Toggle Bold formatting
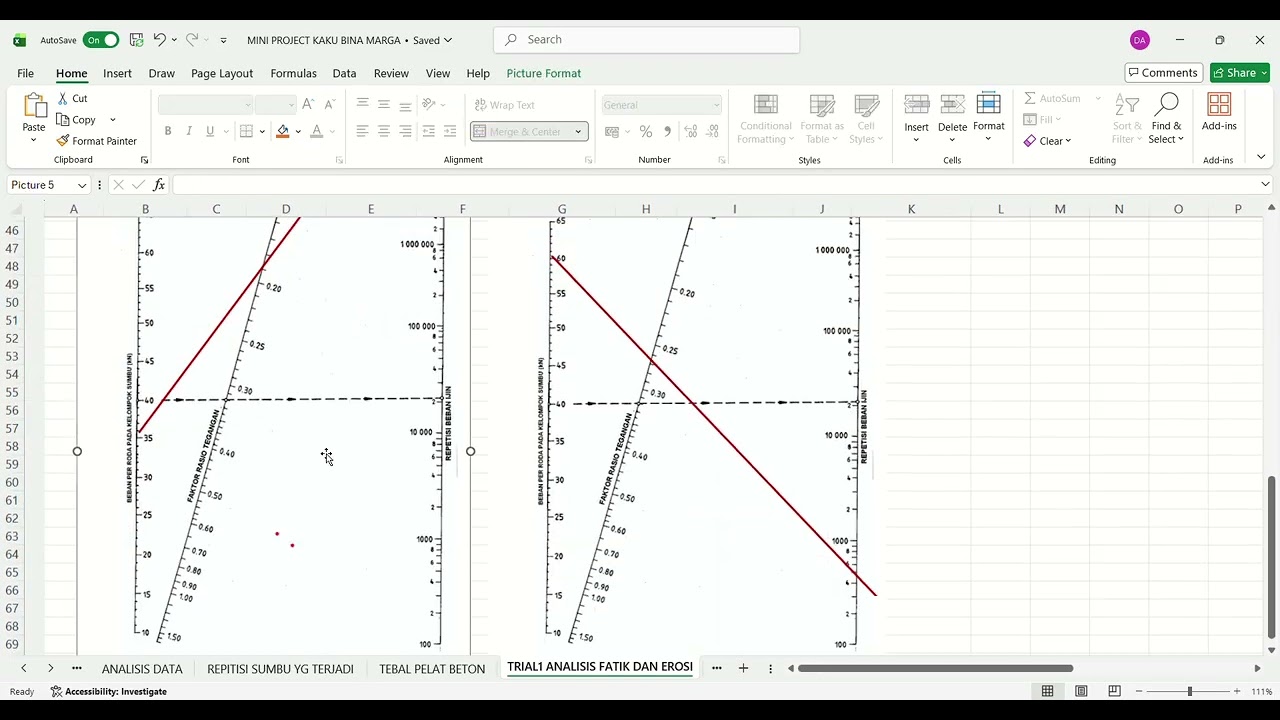This screenshot has height=720, width=1280. tap(167, 131)
